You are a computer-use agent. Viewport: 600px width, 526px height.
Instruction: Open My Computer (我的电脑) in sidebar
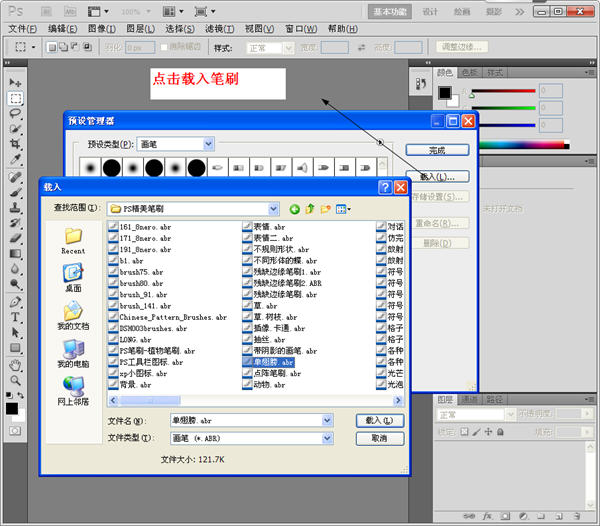(73, 353)
